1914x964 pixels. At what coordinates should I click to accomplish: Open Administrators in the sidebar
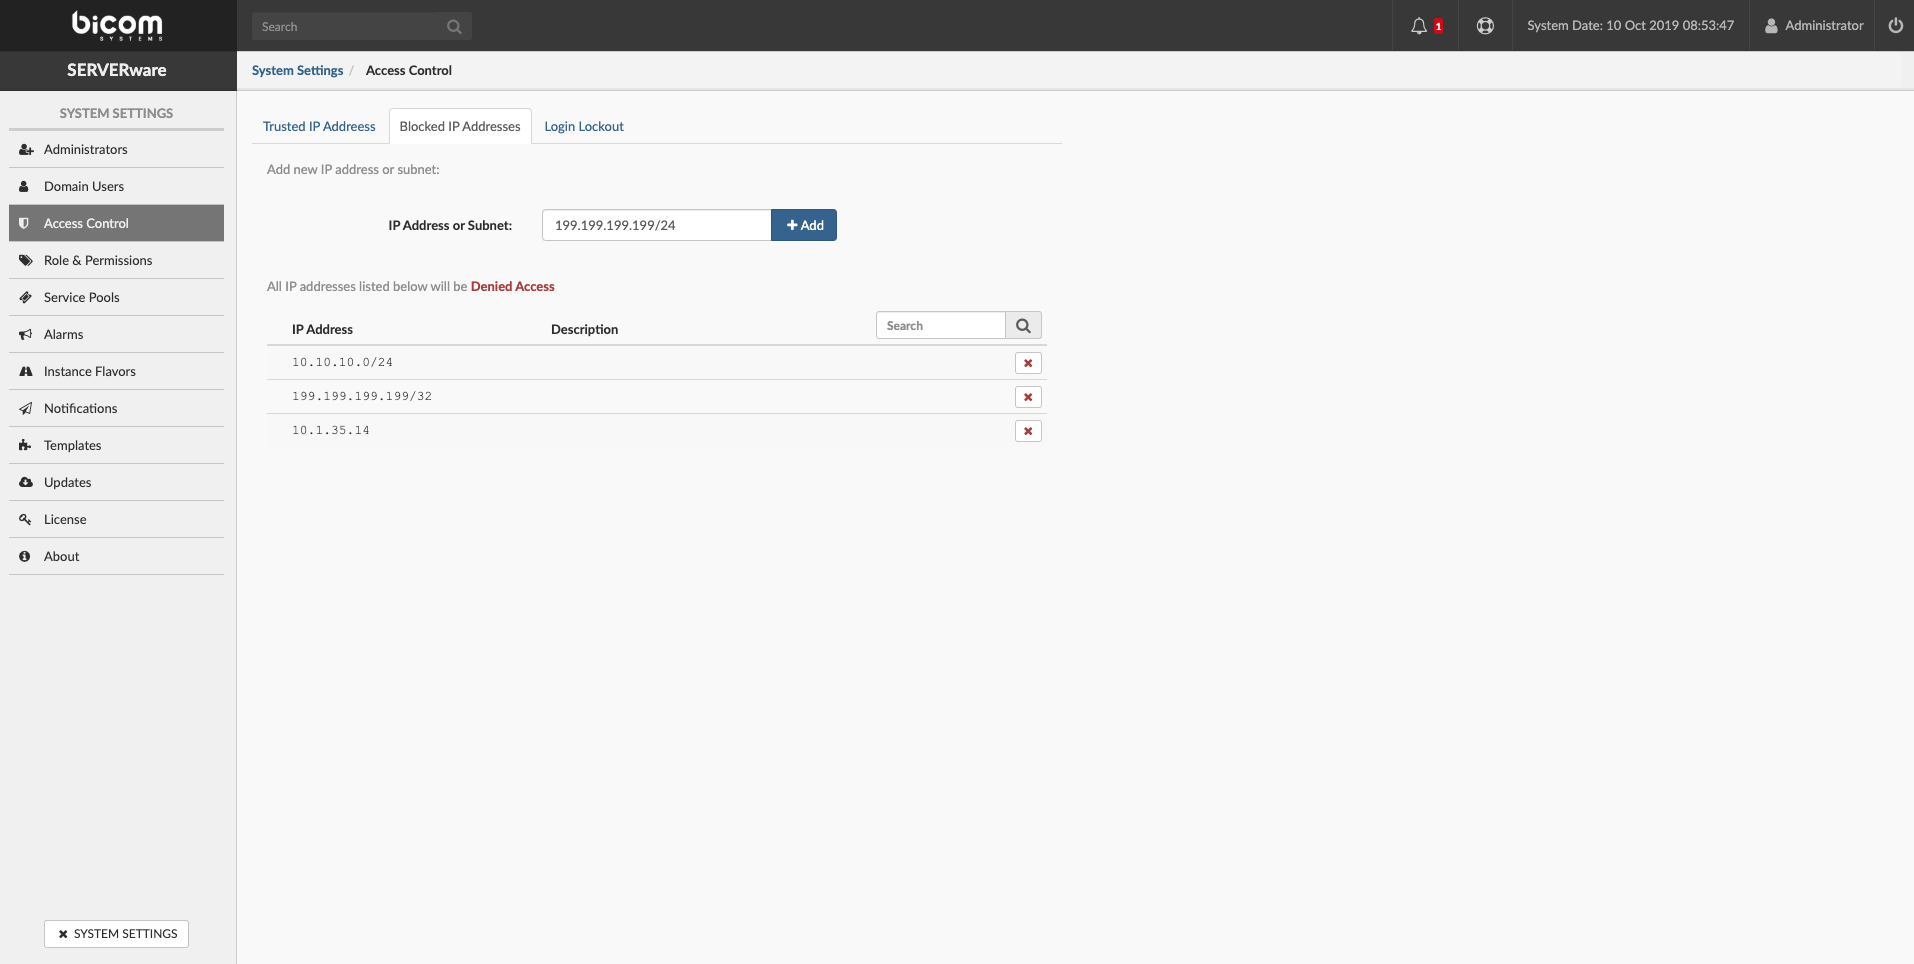tap(86, 150)
